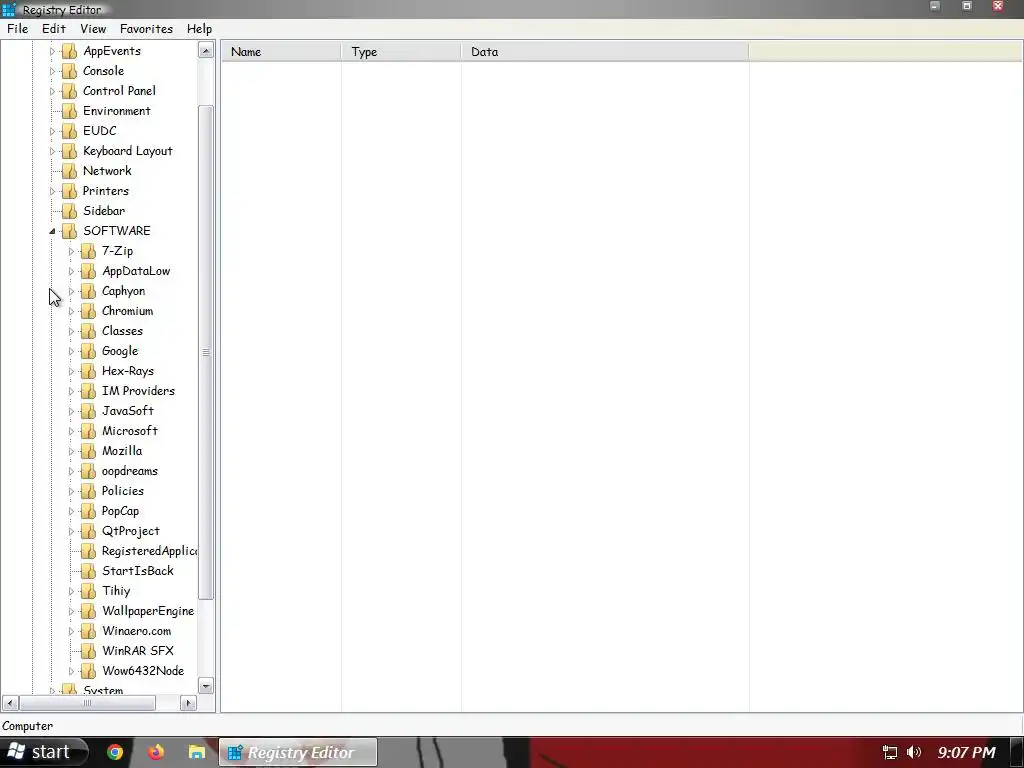Click the Hex-Rays folder icon

click(88, 371)
